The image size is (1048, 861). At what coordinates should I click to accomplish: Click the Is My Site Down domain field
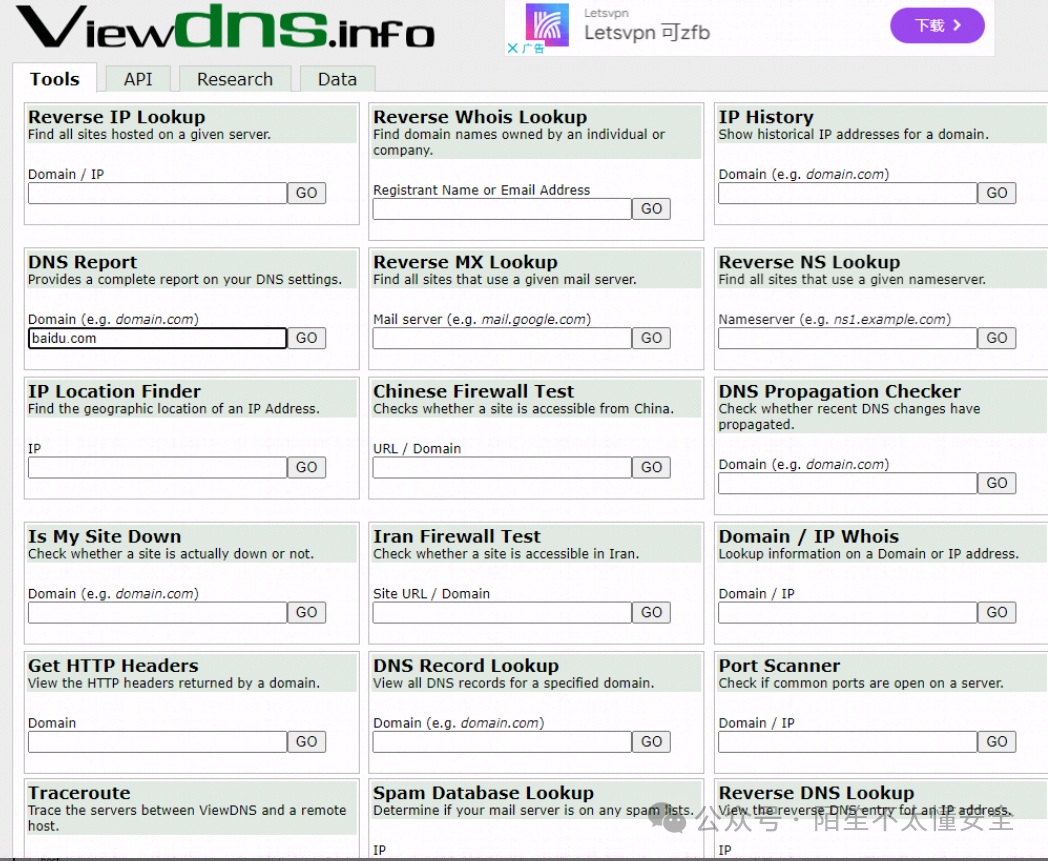pos(155,612)
